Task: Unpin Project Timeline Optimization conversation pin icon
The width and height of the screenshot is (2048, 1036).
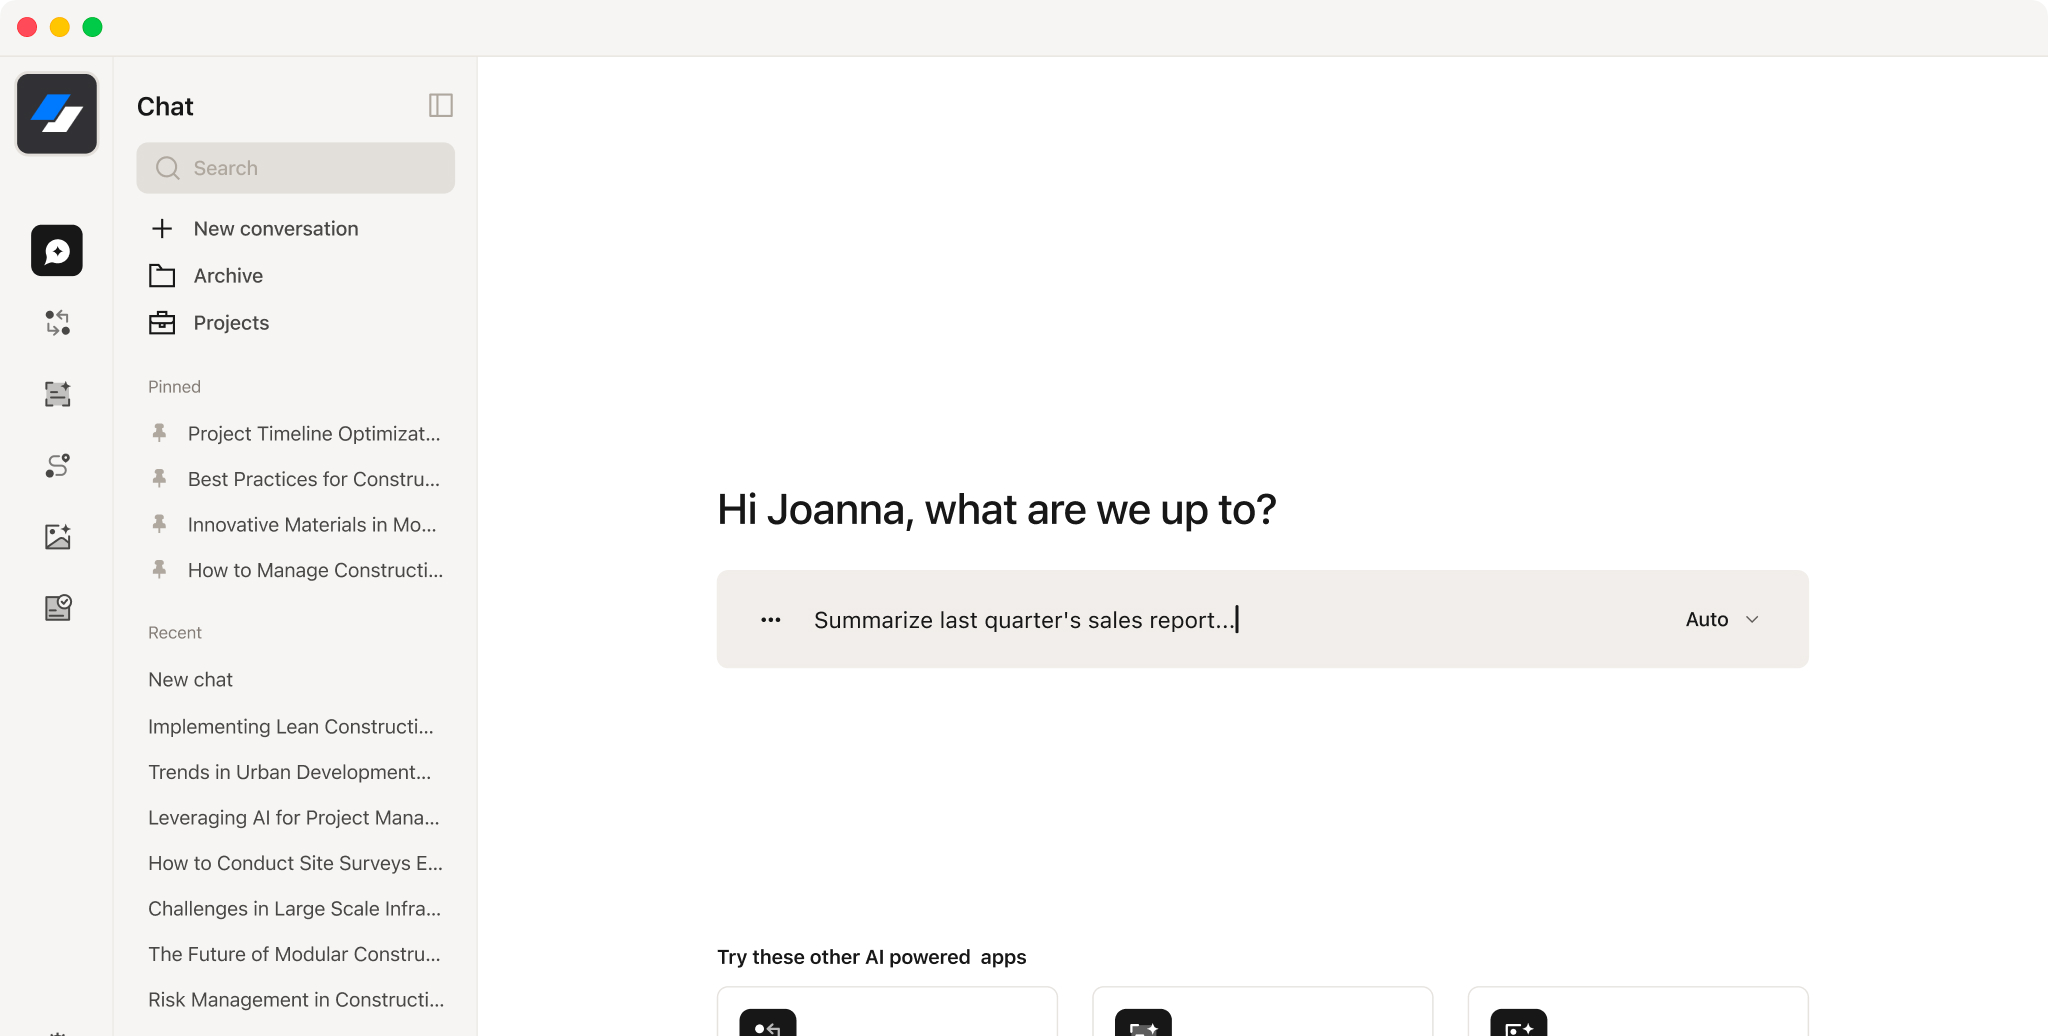Action: pos(159,433)
